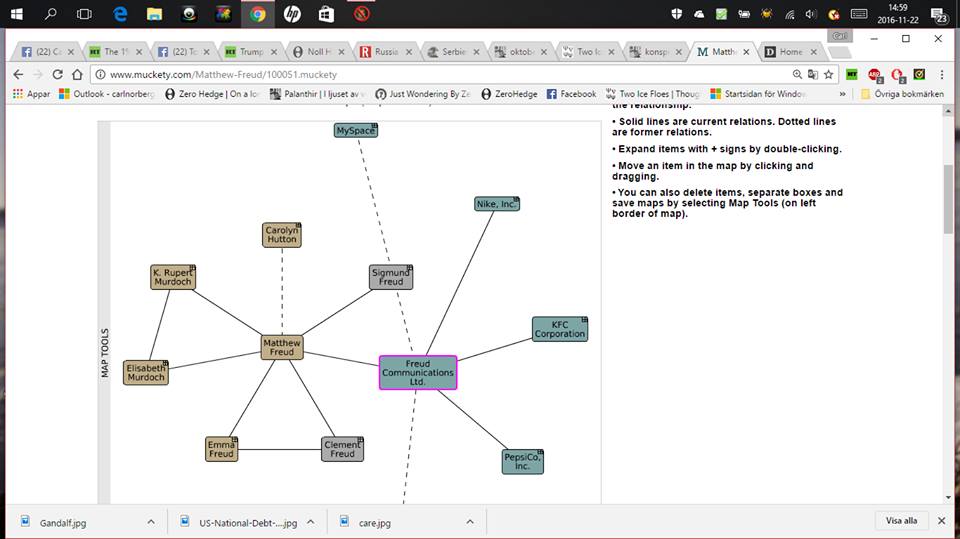Click expand icon on K. Rupert Murdoch node
960x539 pixels.
point(191,268)
